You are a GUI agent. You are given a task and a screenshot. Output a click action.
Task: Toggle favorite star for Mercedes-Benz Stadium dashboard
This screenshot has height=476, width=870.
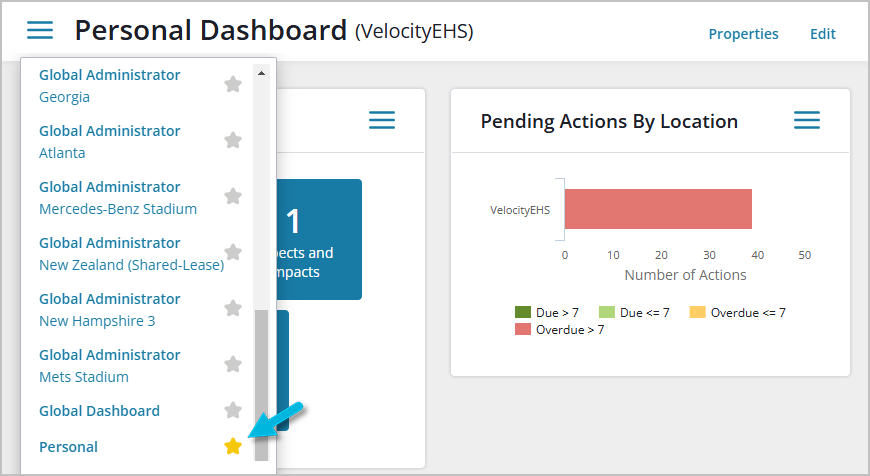coord(233,197)
